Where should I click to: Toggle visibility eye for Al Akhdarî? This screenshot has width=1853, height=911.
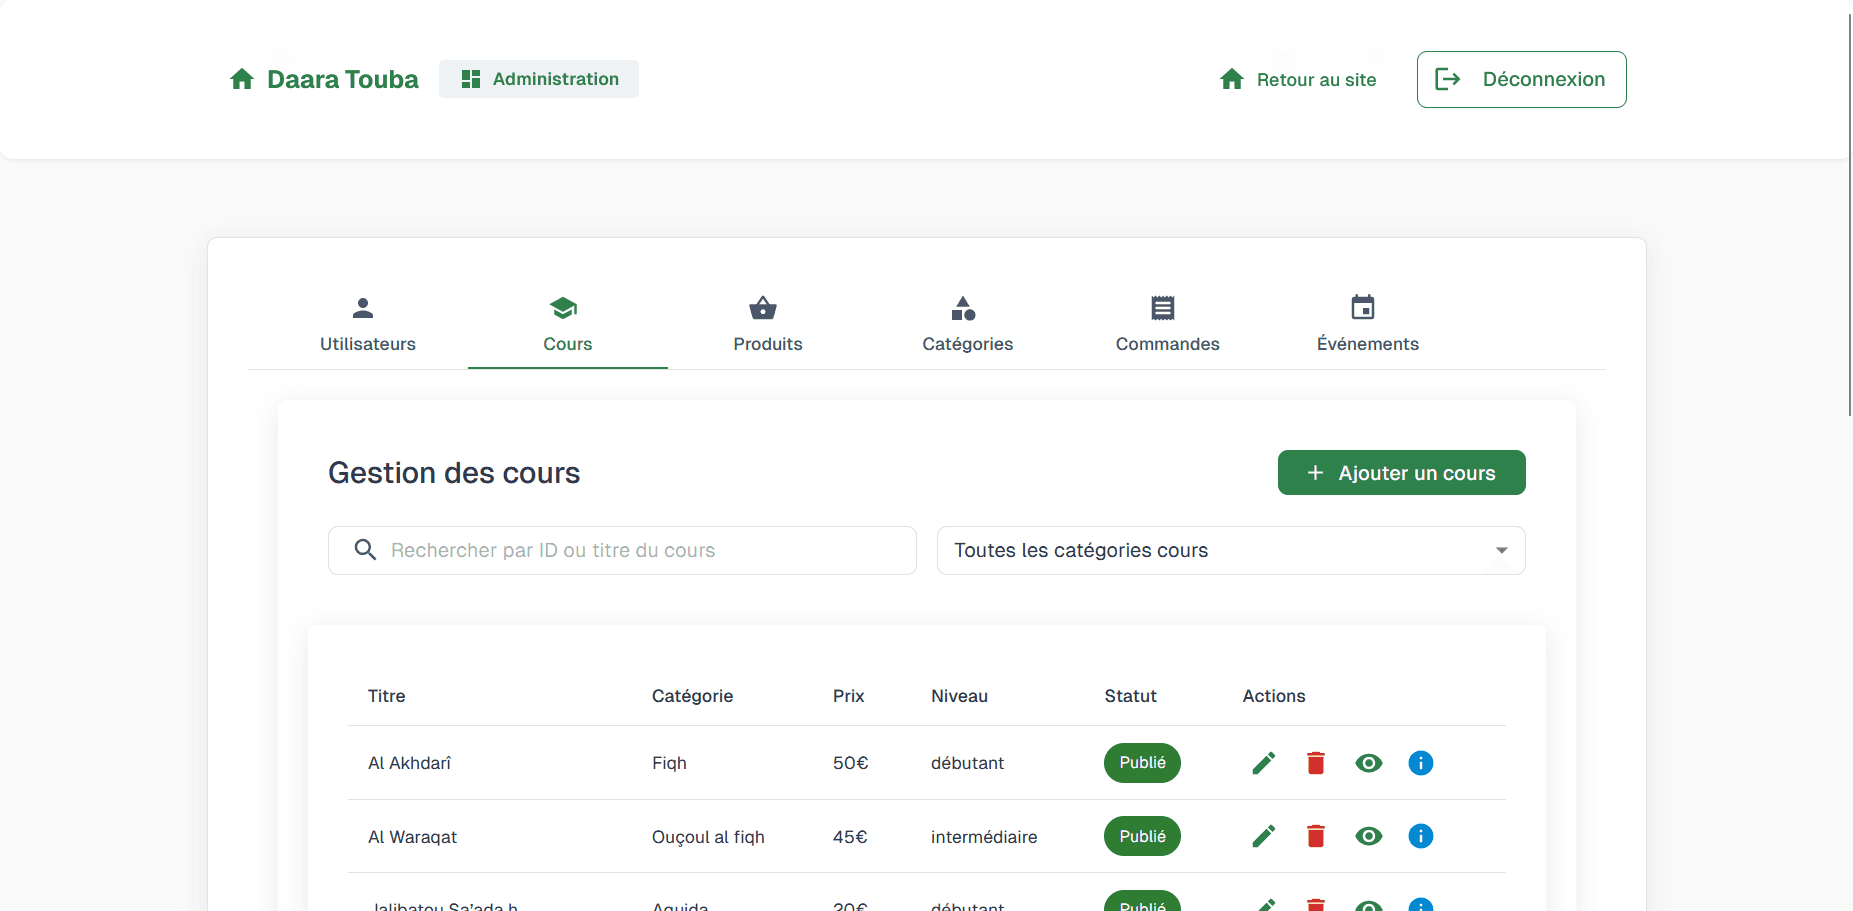point(1368,763)
